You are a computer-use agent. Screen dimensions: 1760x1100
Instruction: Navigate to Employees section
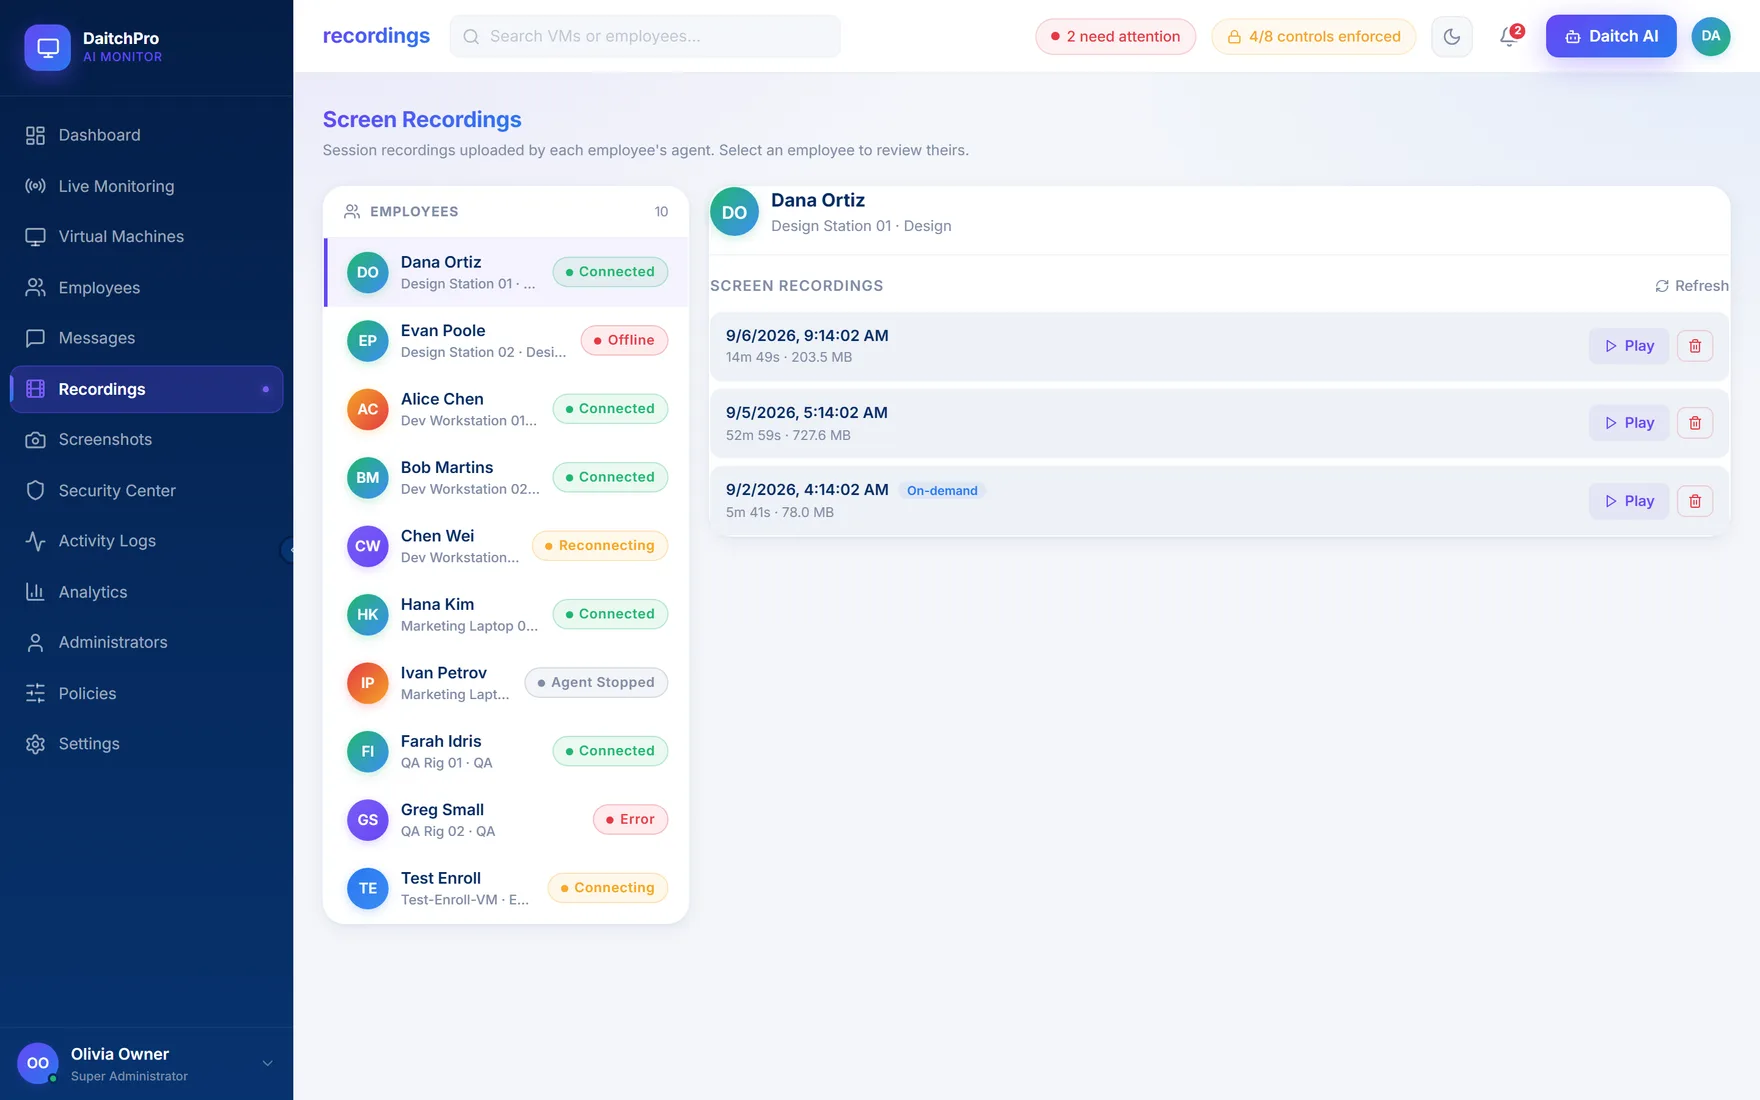click(146, 287)
